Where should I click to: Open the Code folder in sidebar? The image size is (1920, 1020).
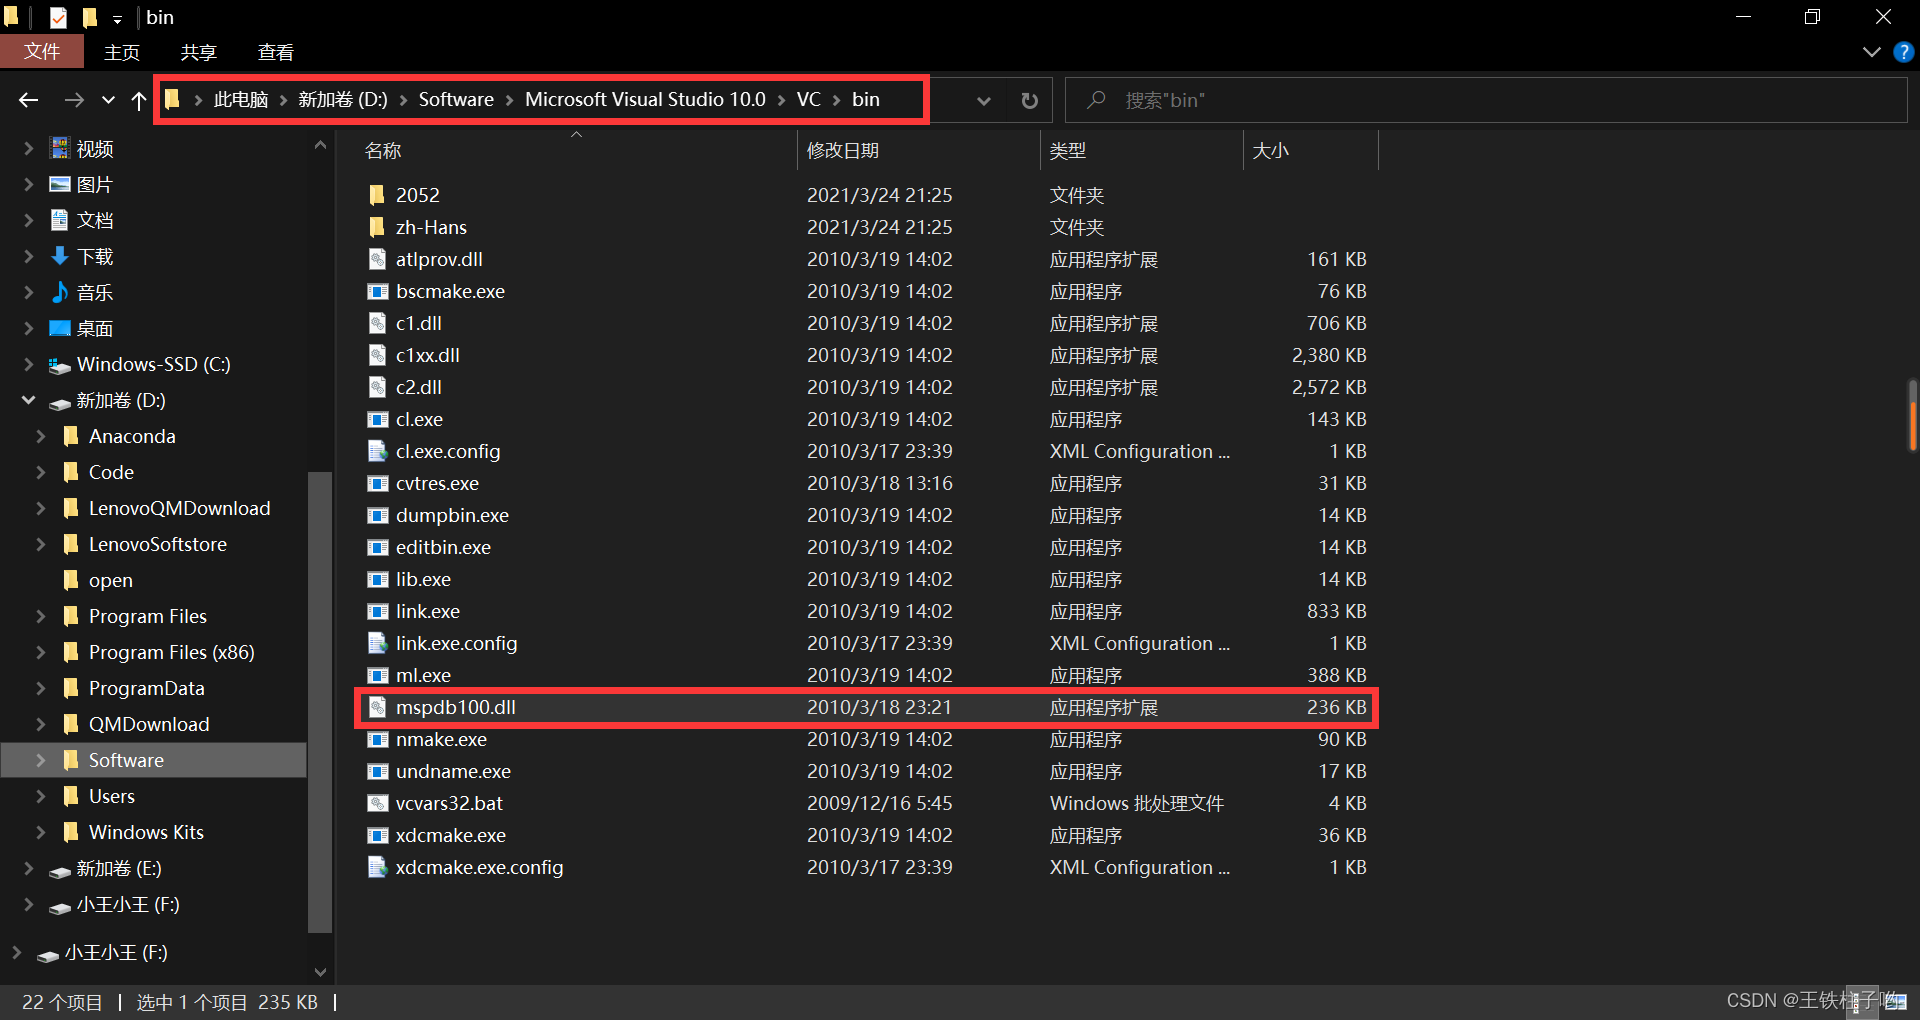point(111,472)
